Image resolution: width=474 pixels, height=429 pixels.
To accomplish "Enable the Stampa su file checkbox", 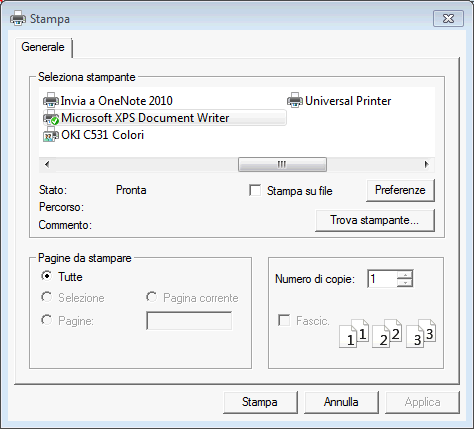I will tap(255, 191).
